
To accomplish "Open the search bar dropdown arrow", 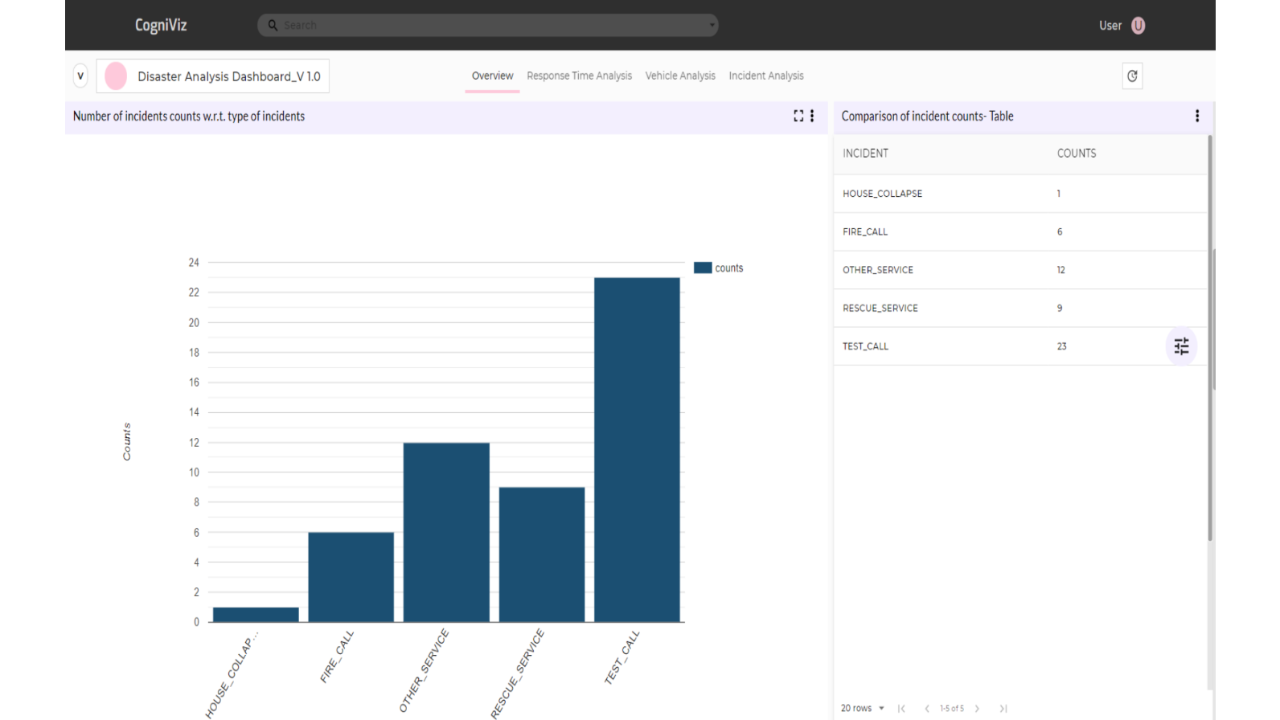I will click(x=711, y=25).
